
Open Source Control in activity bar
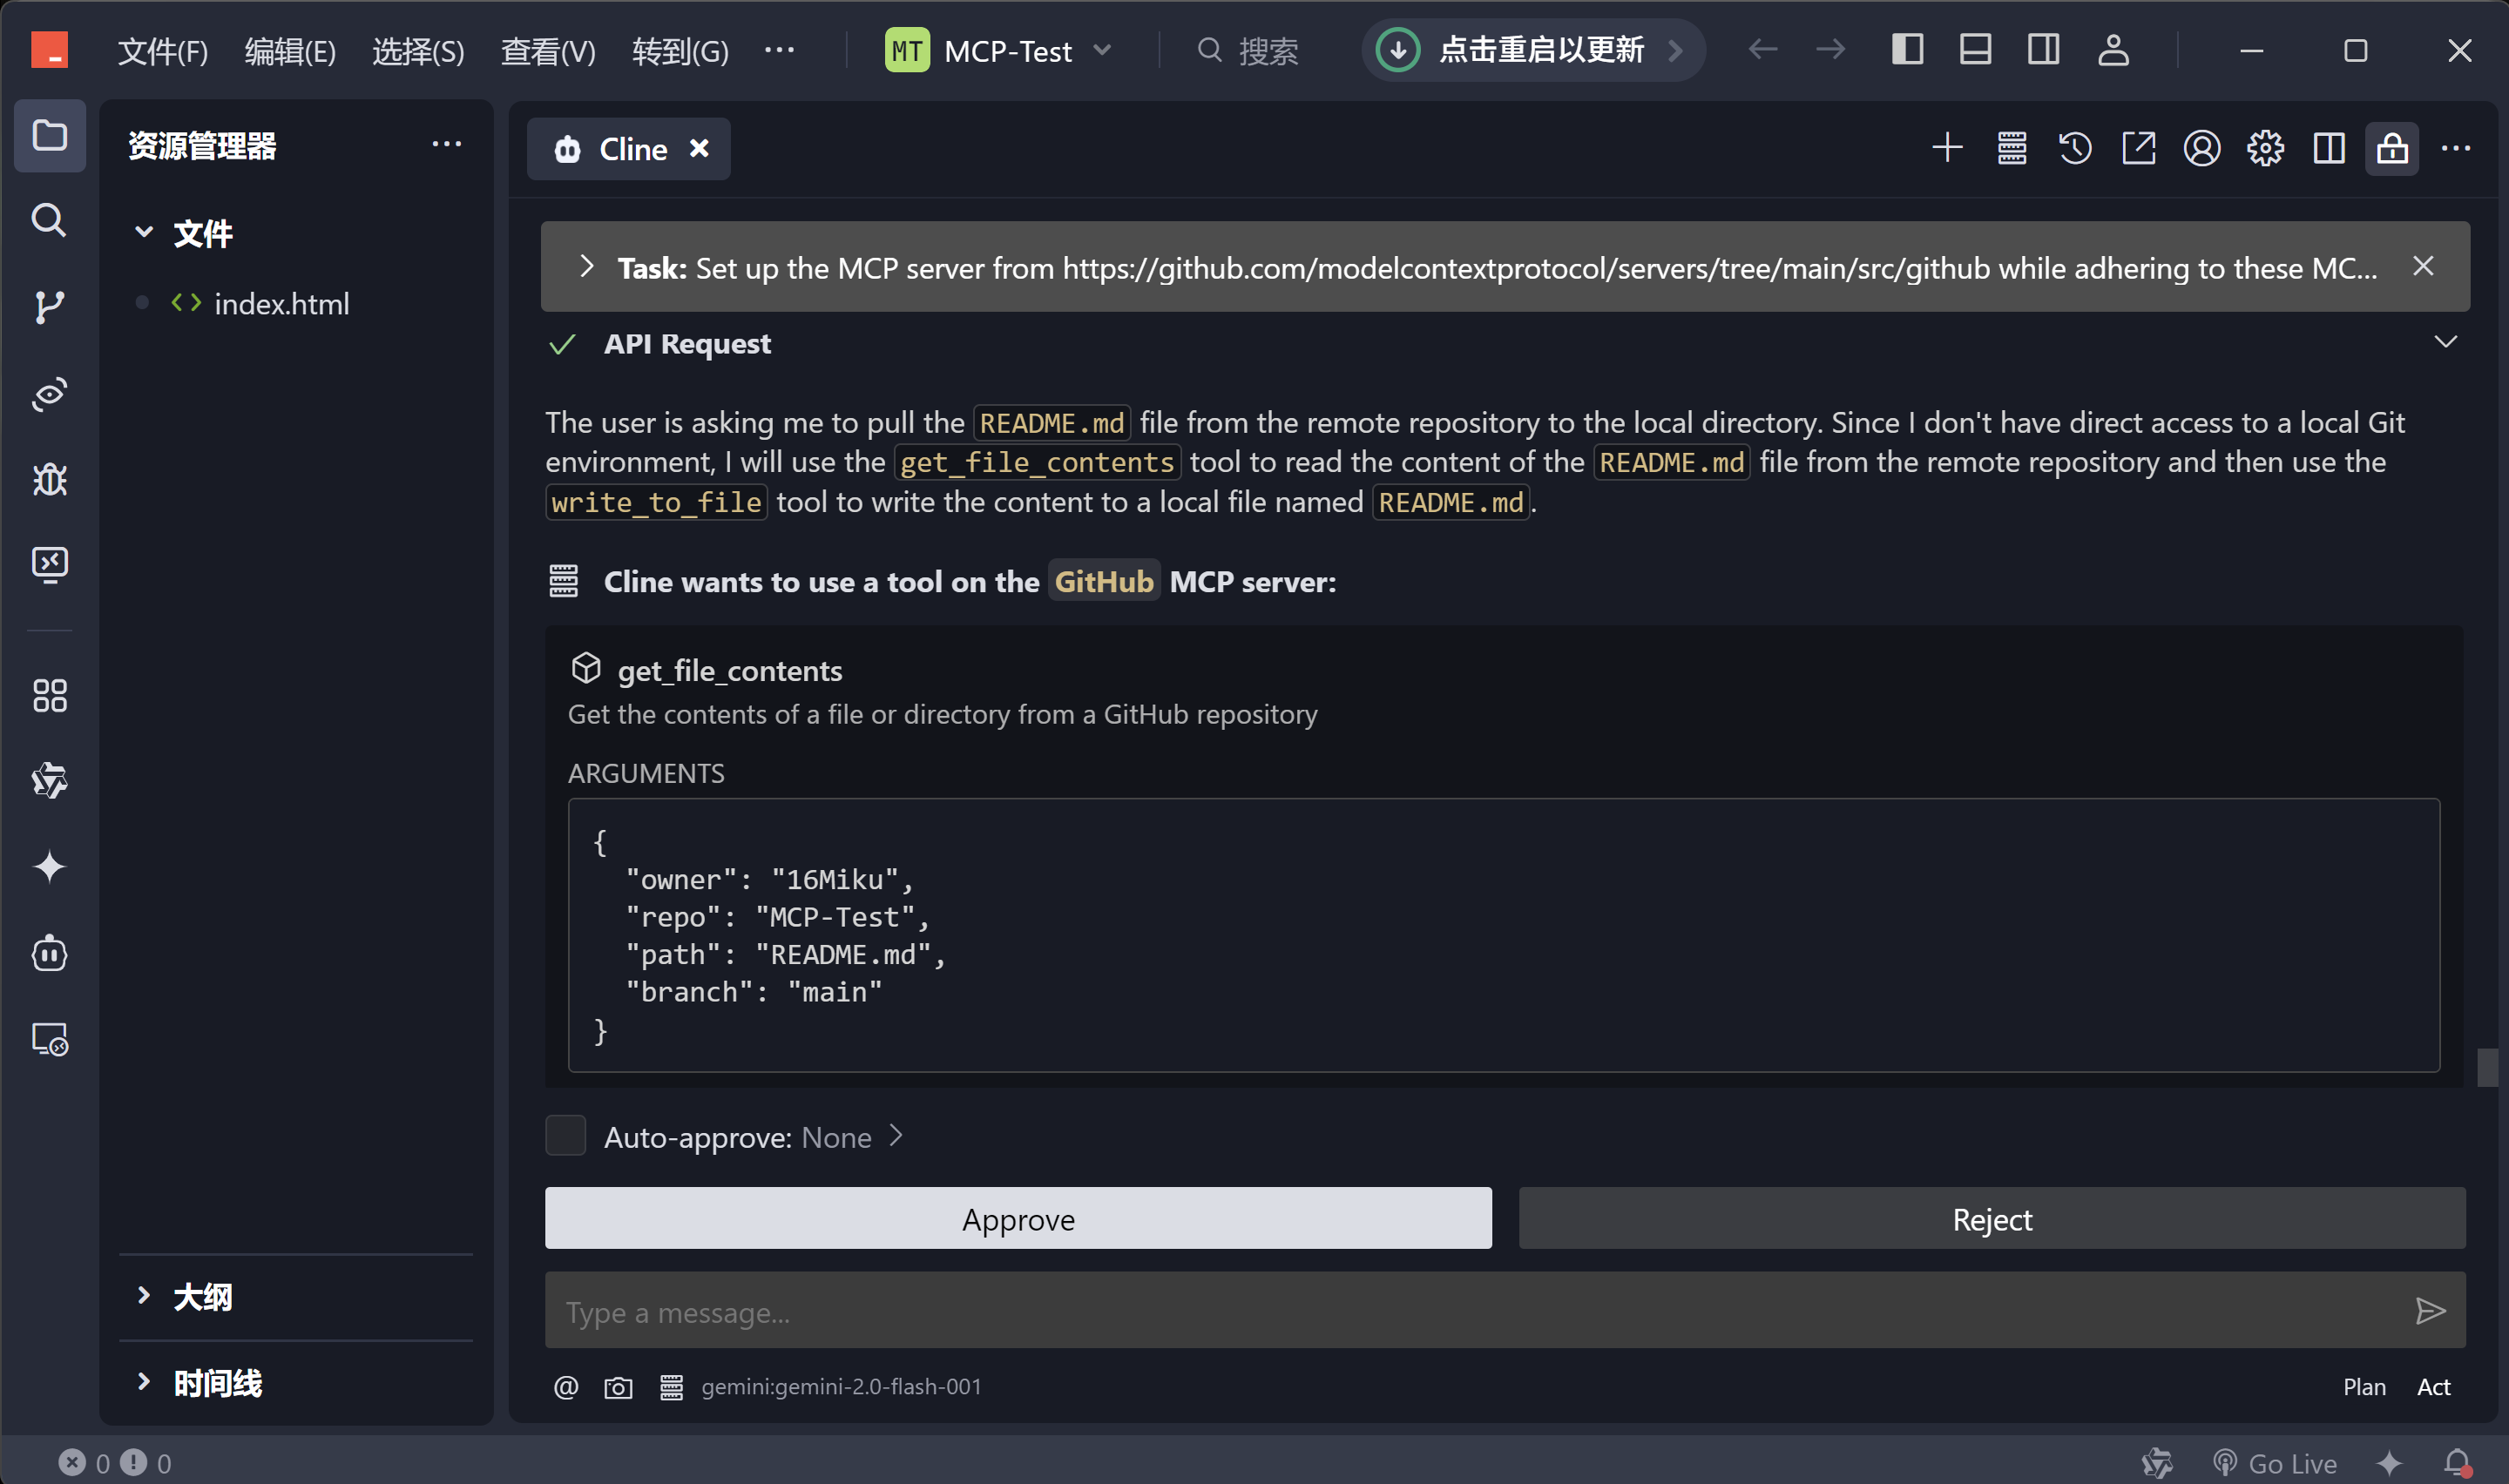pyautogui.click(x=49, y=306)
